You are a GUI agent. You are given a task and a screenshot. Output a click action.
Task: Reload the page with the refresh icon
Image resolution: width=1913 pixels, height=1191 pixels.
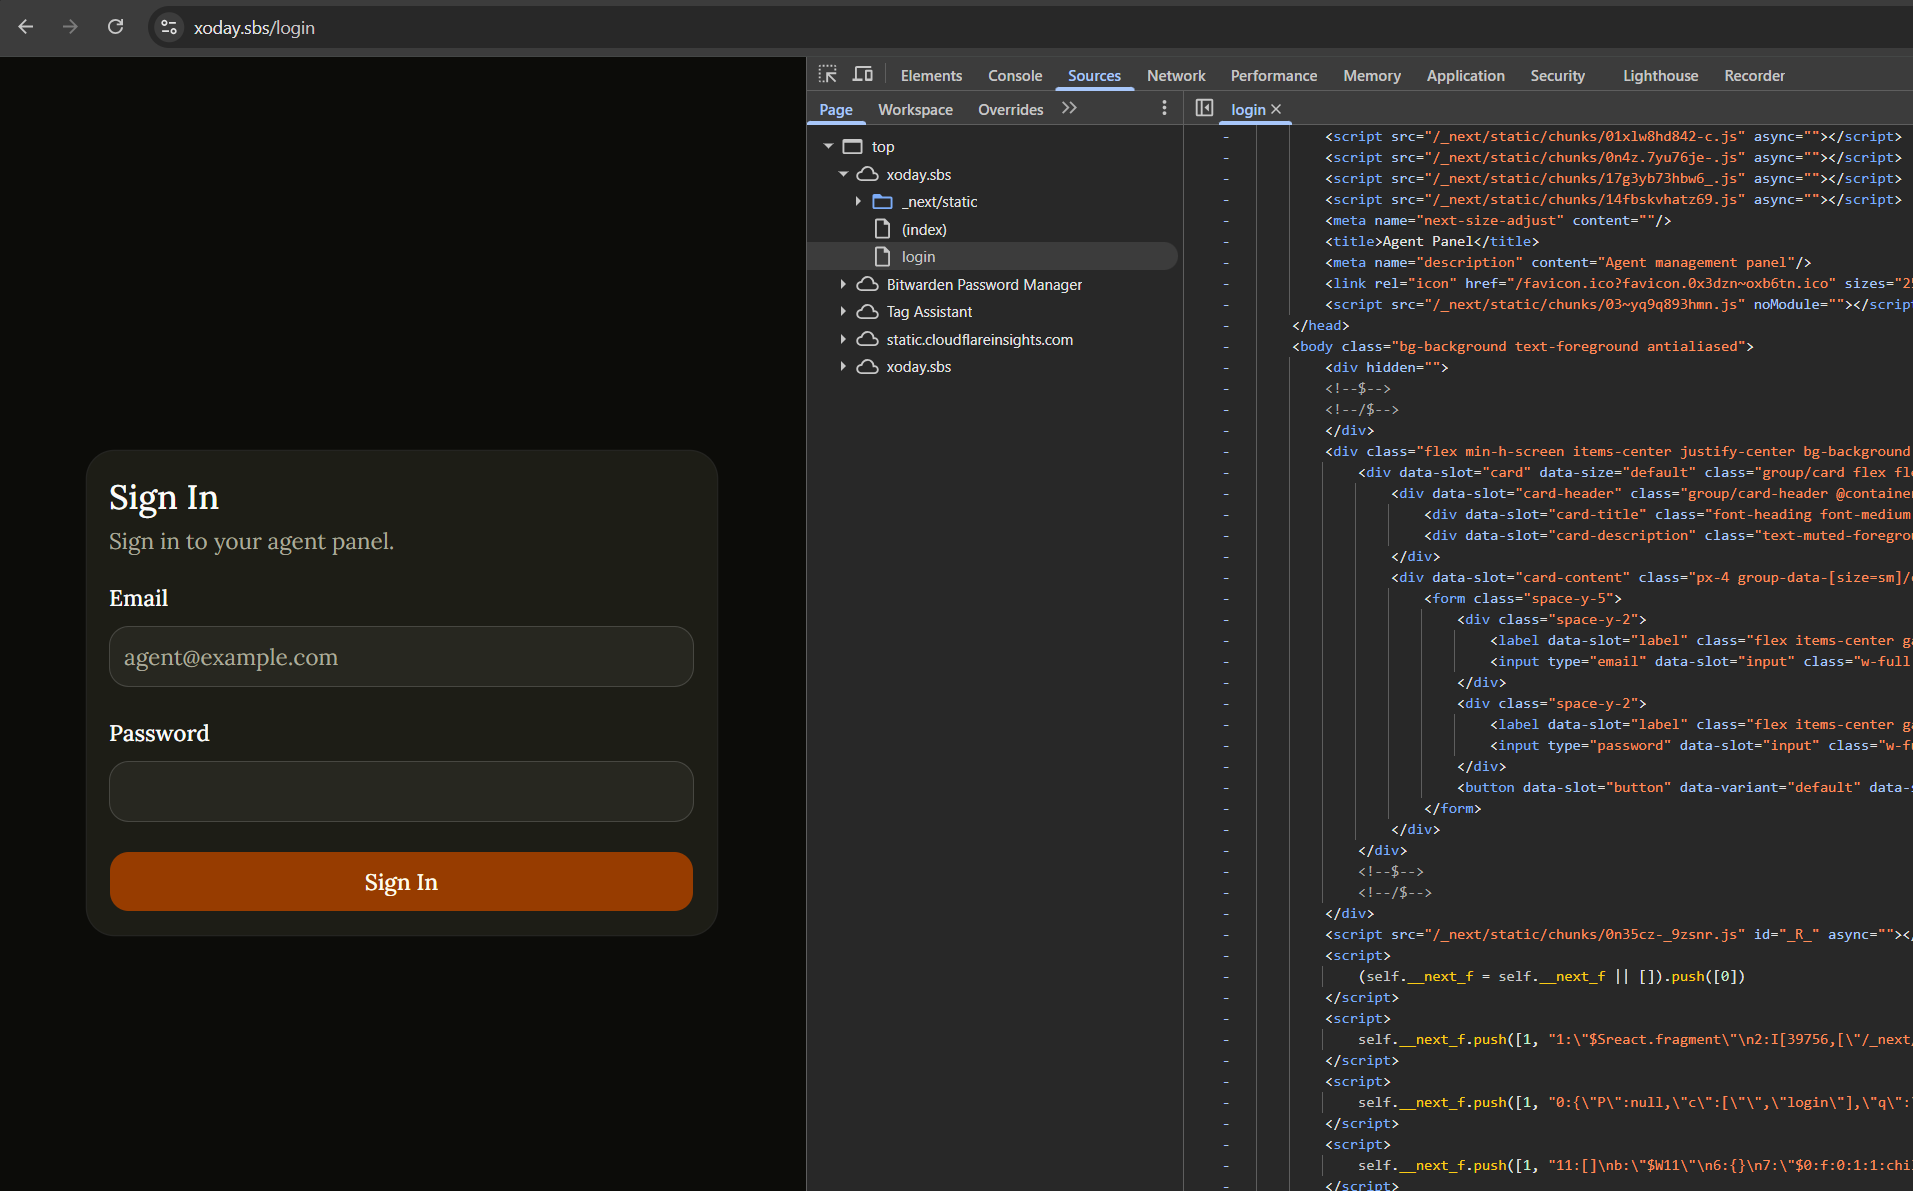(x=116, y=27)
